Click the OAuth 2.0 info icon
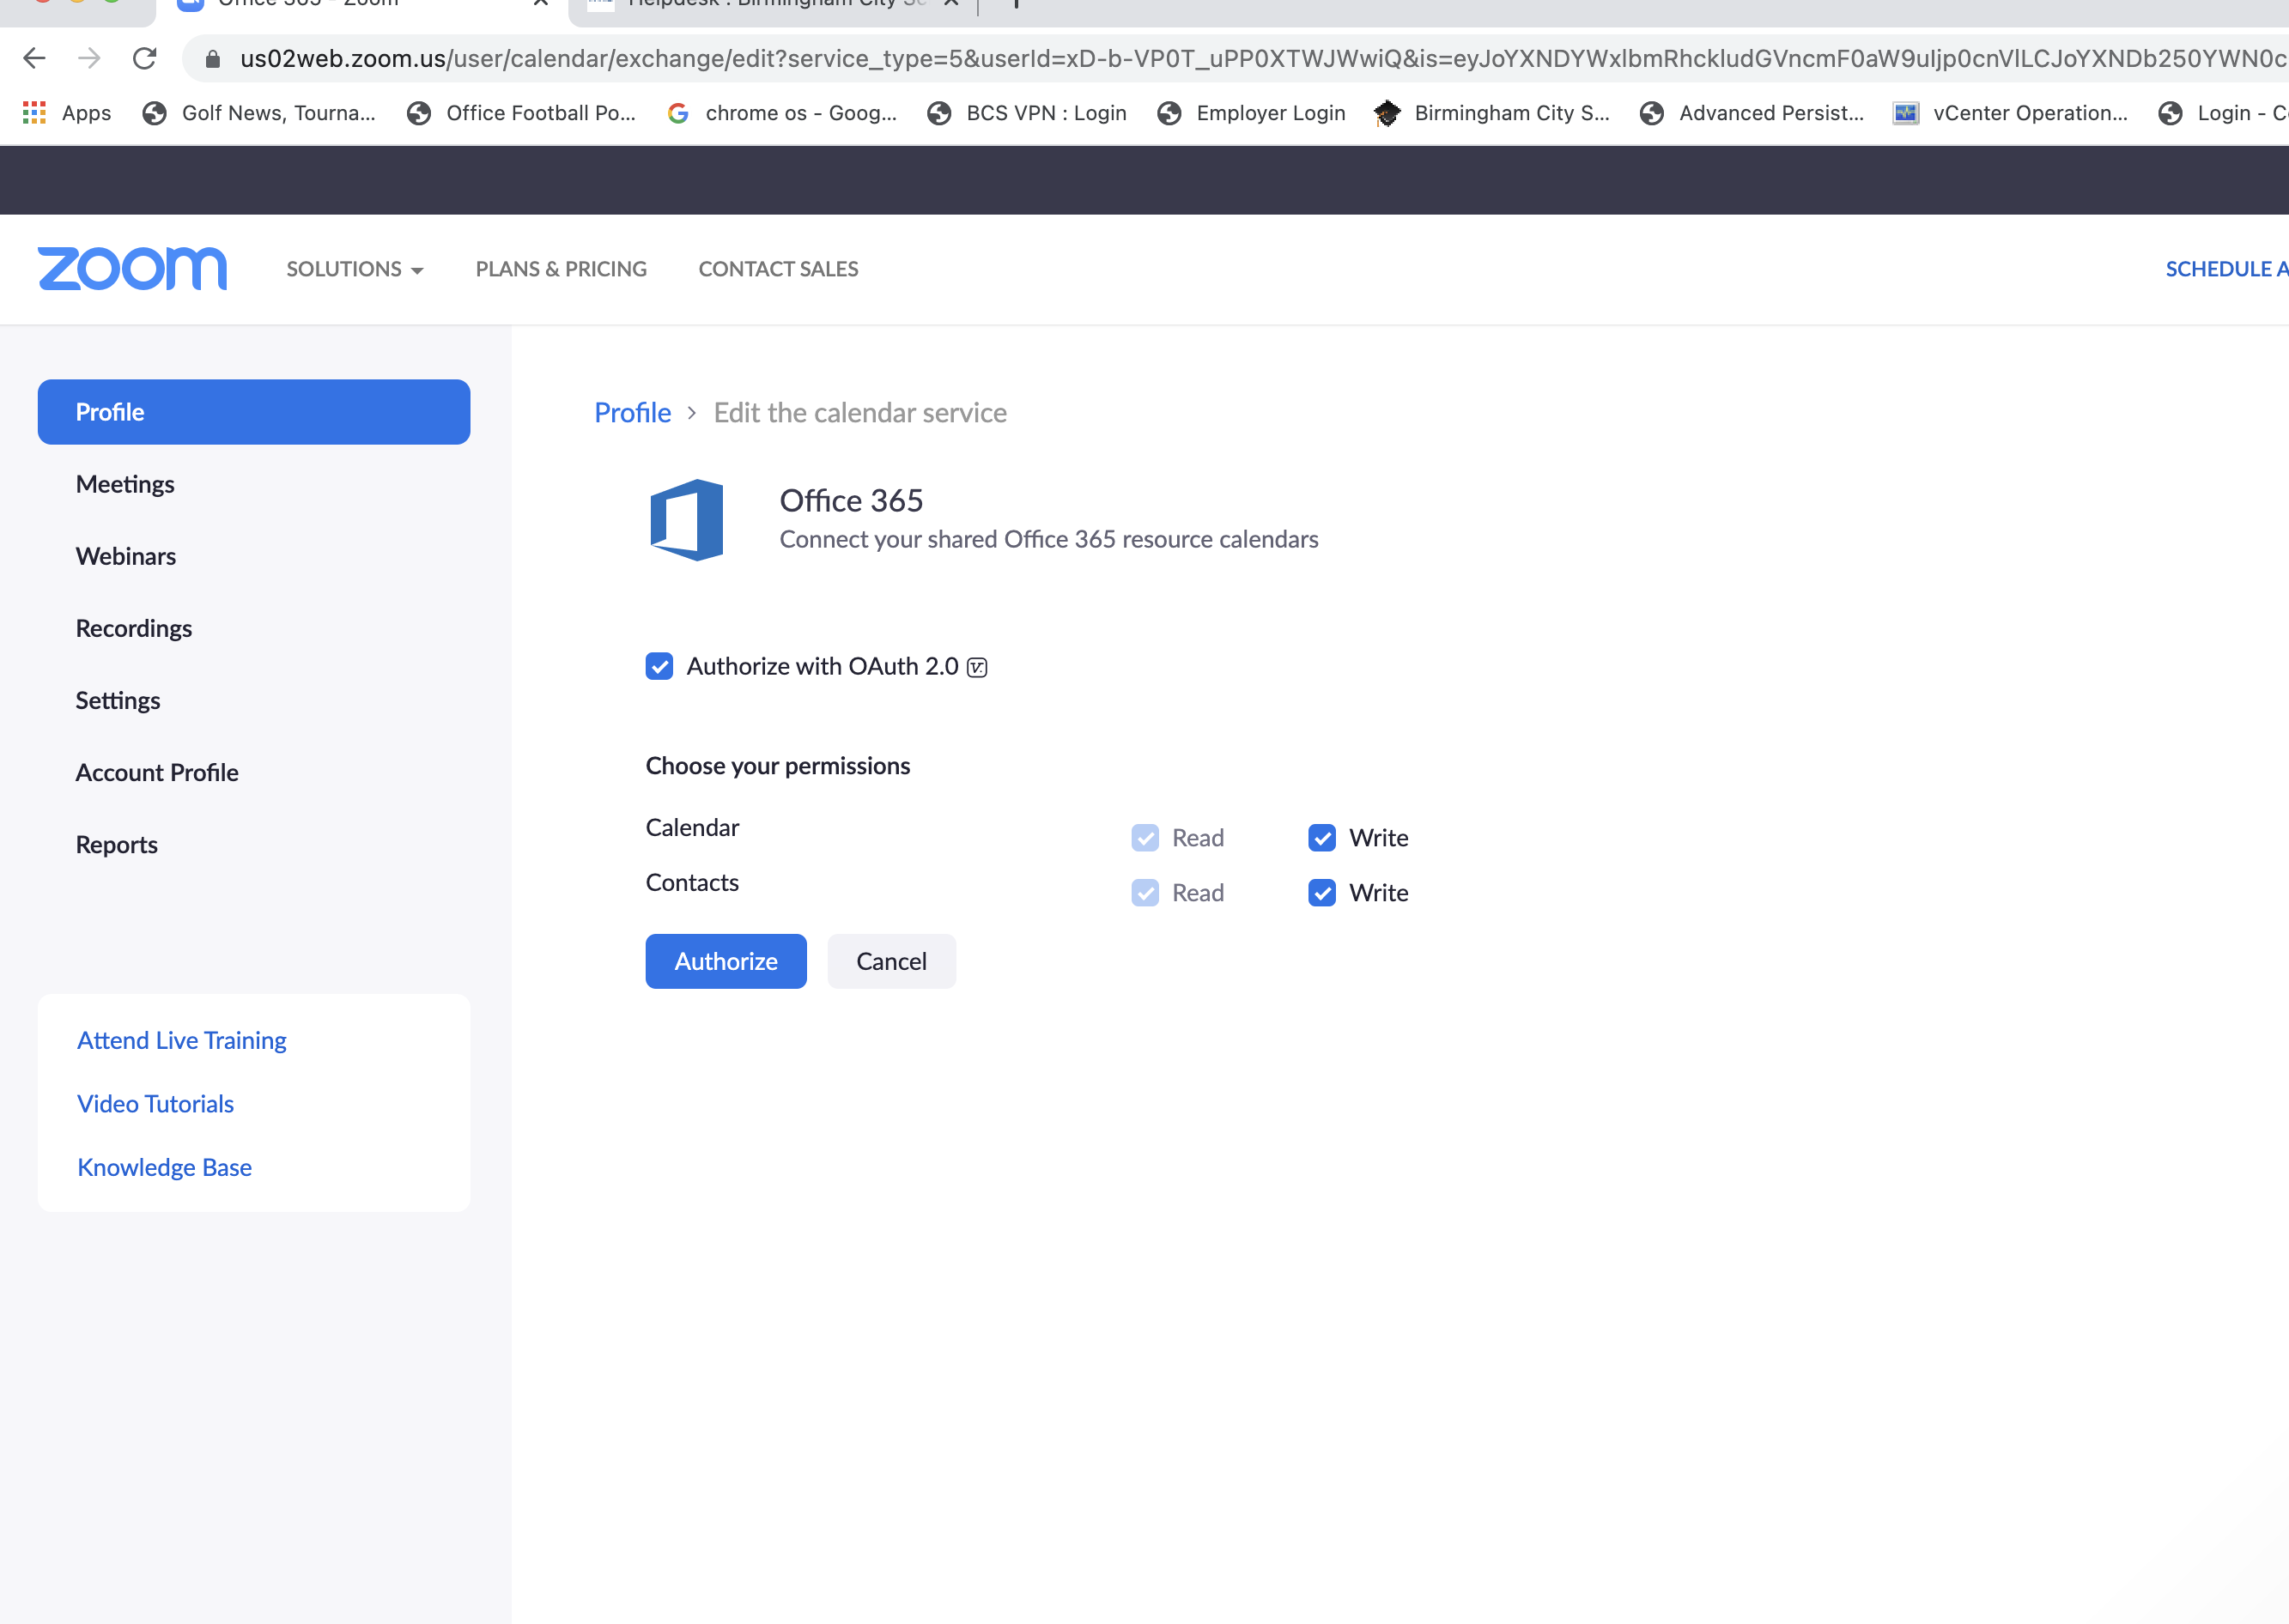The height and width of the screenshot is (1624, 2289). (x=977, y=667)
